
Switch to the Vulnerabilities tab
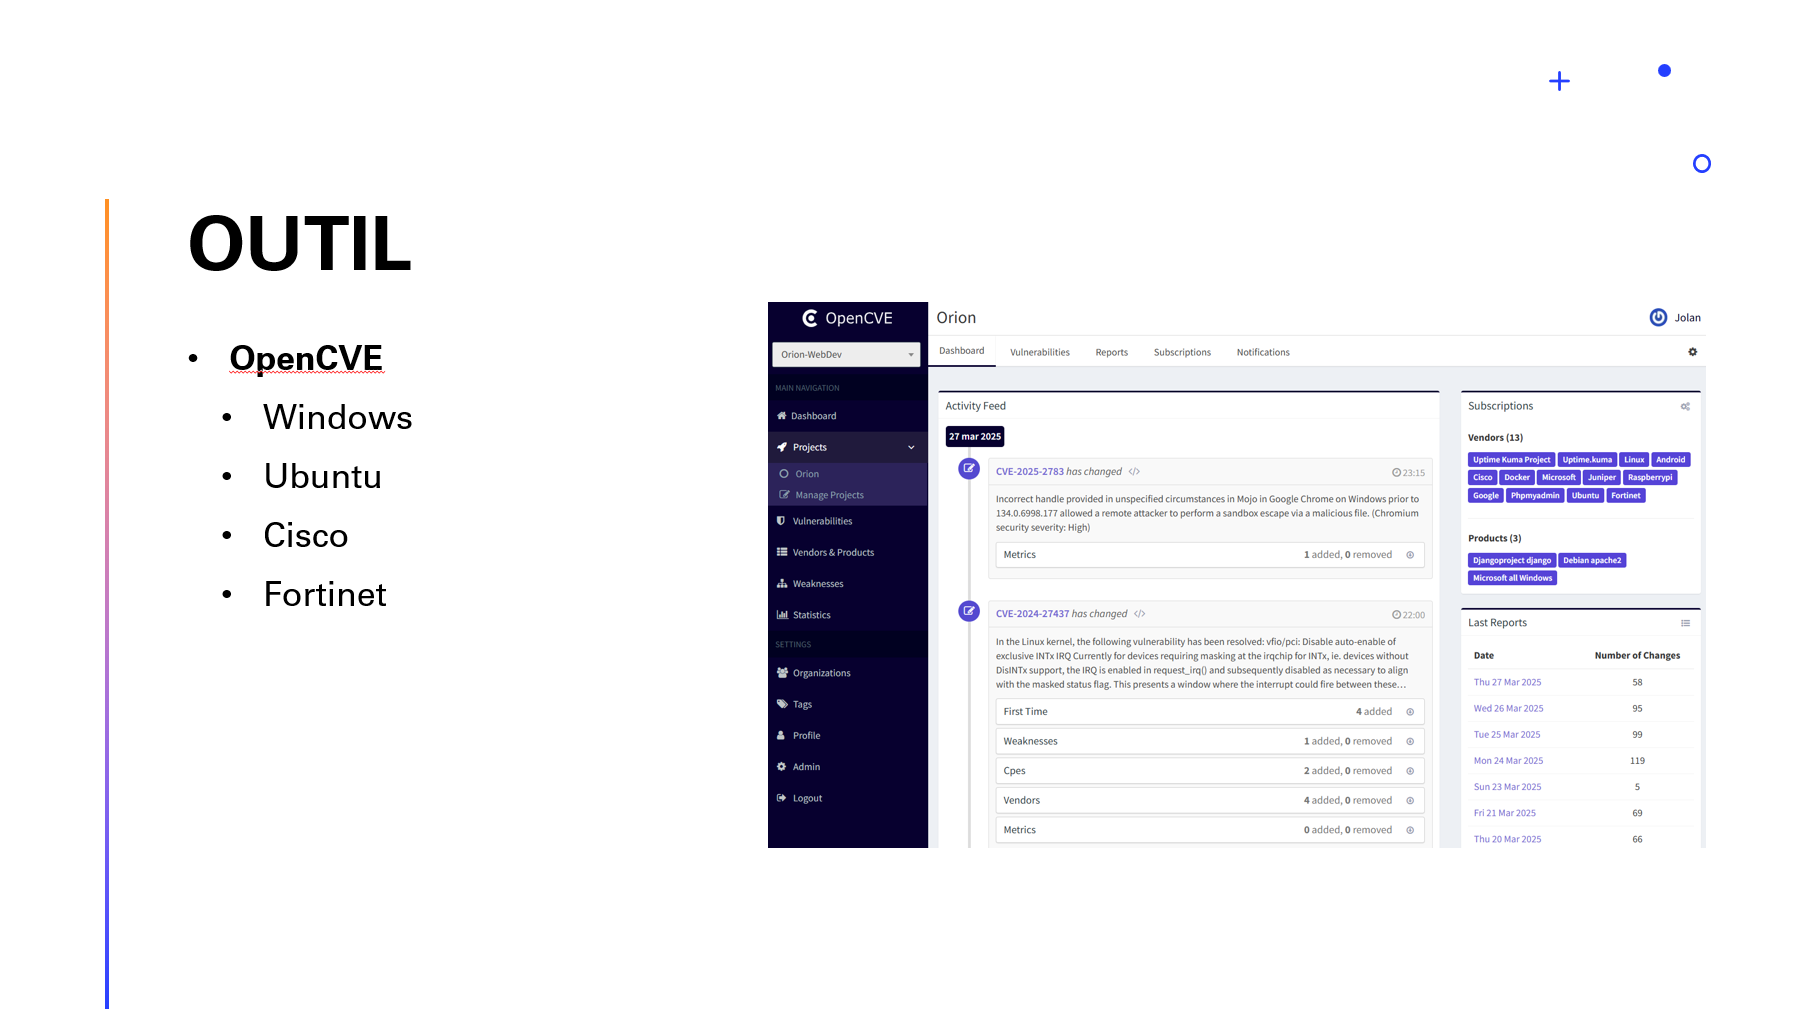coord(1040,352)
